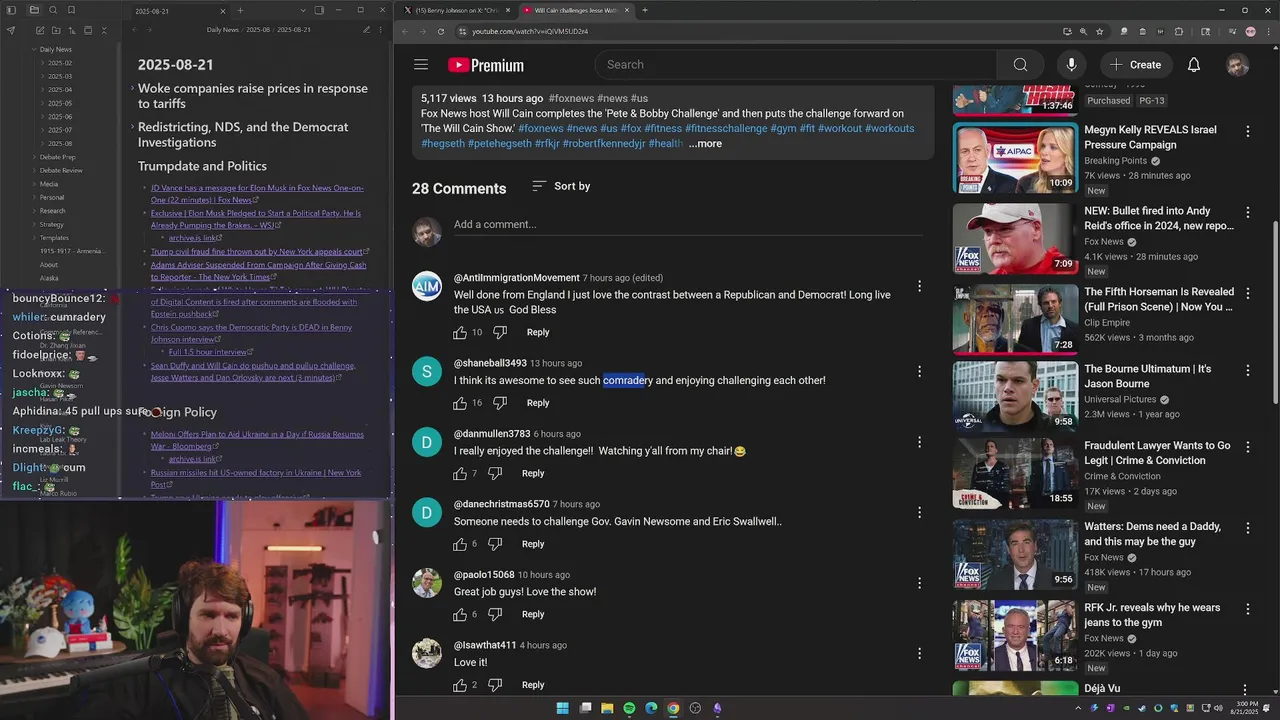This screenshot has width=1280, height=720.
Task: Open 'Watters: Dems need a Daddy' thumbnail
Action: (1015, 553)
